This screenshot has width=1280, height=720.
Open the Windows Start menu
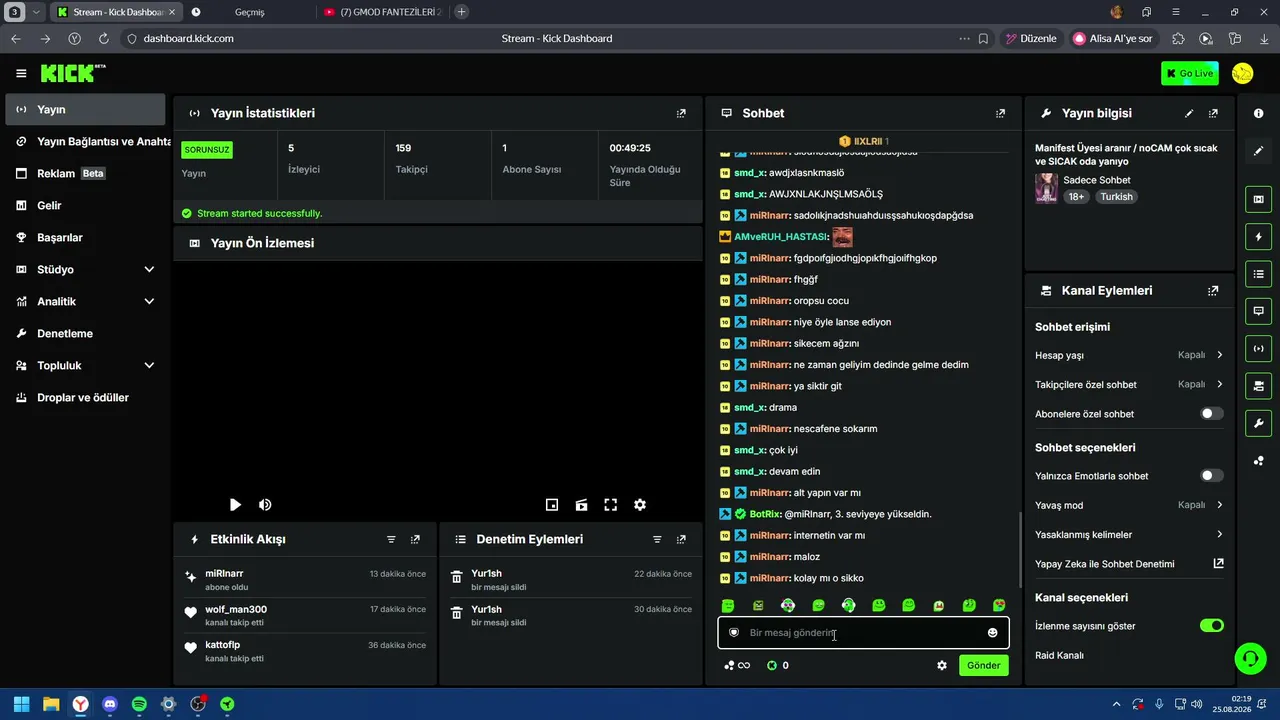coord(21,704)
